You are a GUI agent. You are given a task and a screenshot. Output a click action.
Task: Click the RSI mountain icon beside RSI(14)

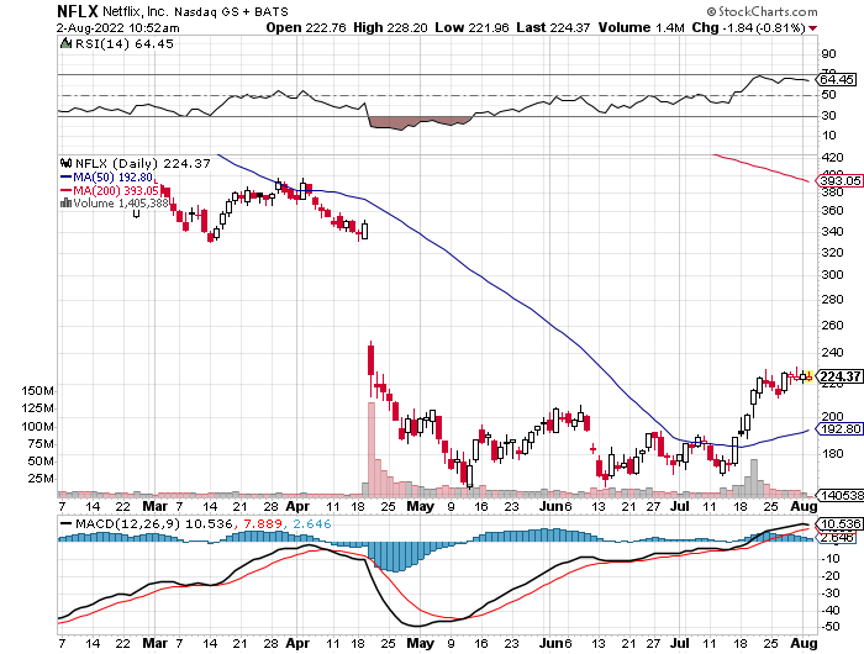(x=66, y=44)
